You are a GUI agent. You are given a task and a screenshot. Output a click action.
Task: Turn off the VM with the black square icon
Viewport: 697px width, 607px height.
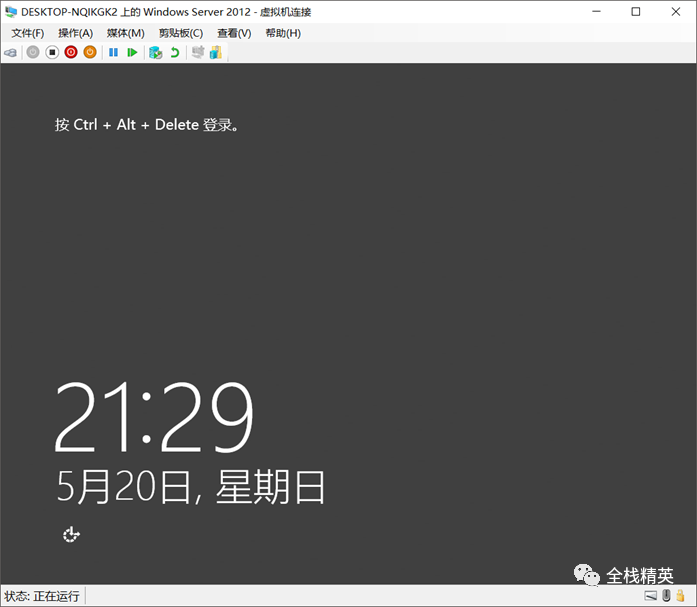click(x=52, y=52)
